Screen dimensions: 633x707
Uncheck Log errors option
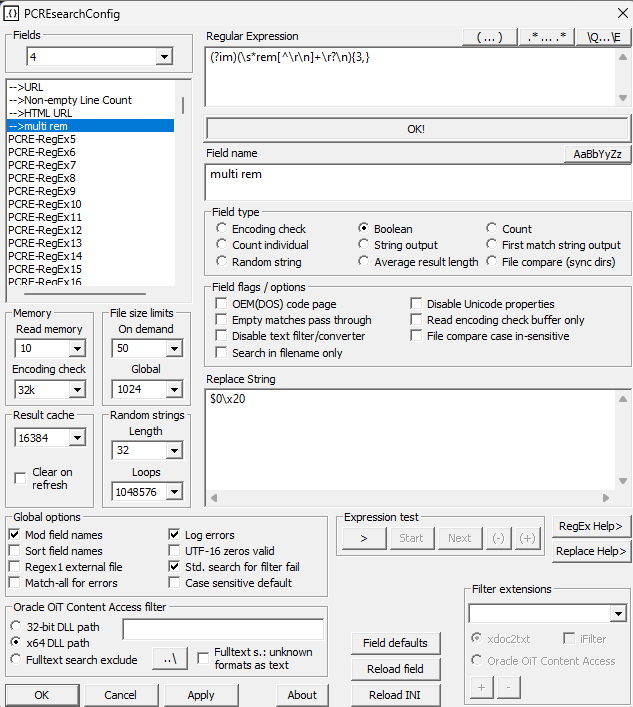point(174,535)
